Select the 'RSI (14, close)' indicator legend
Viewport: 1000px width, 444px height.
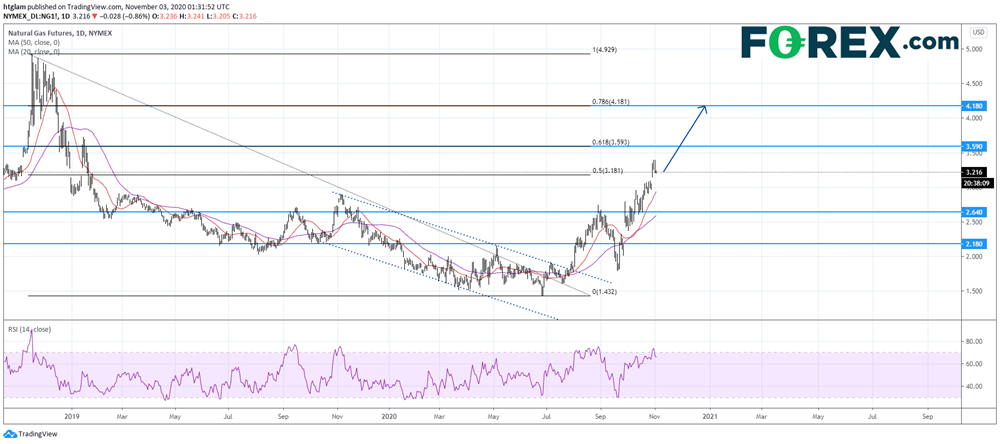[x=30, y=329]
